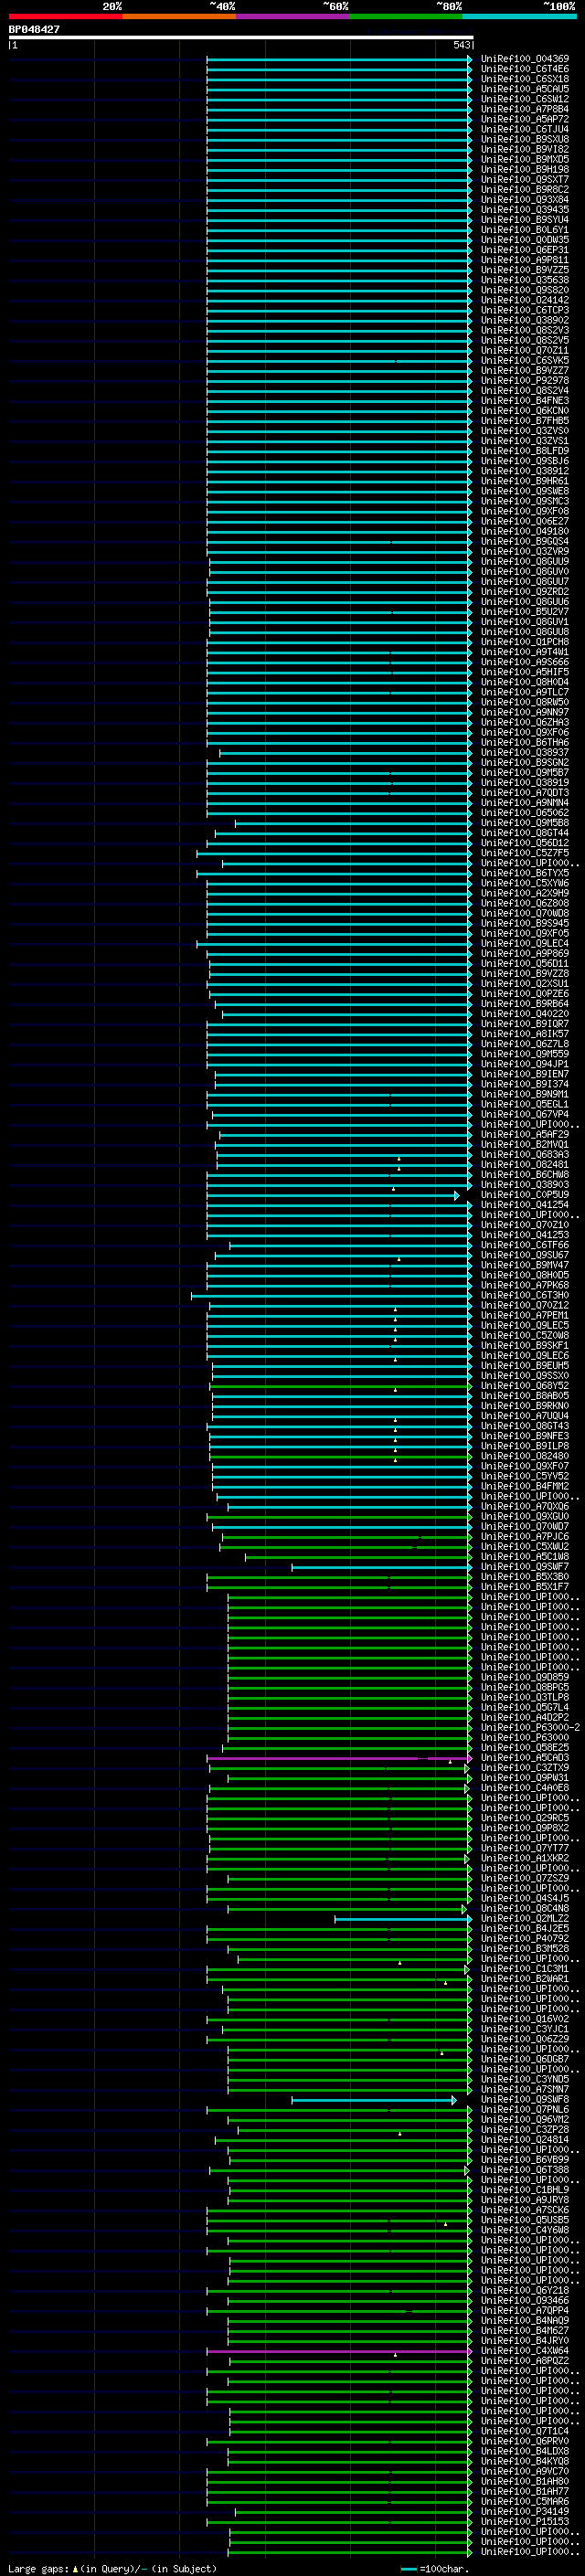Click the white query sequence bar
Viewport: 585px width, 2576px height.
pos(241,38)
